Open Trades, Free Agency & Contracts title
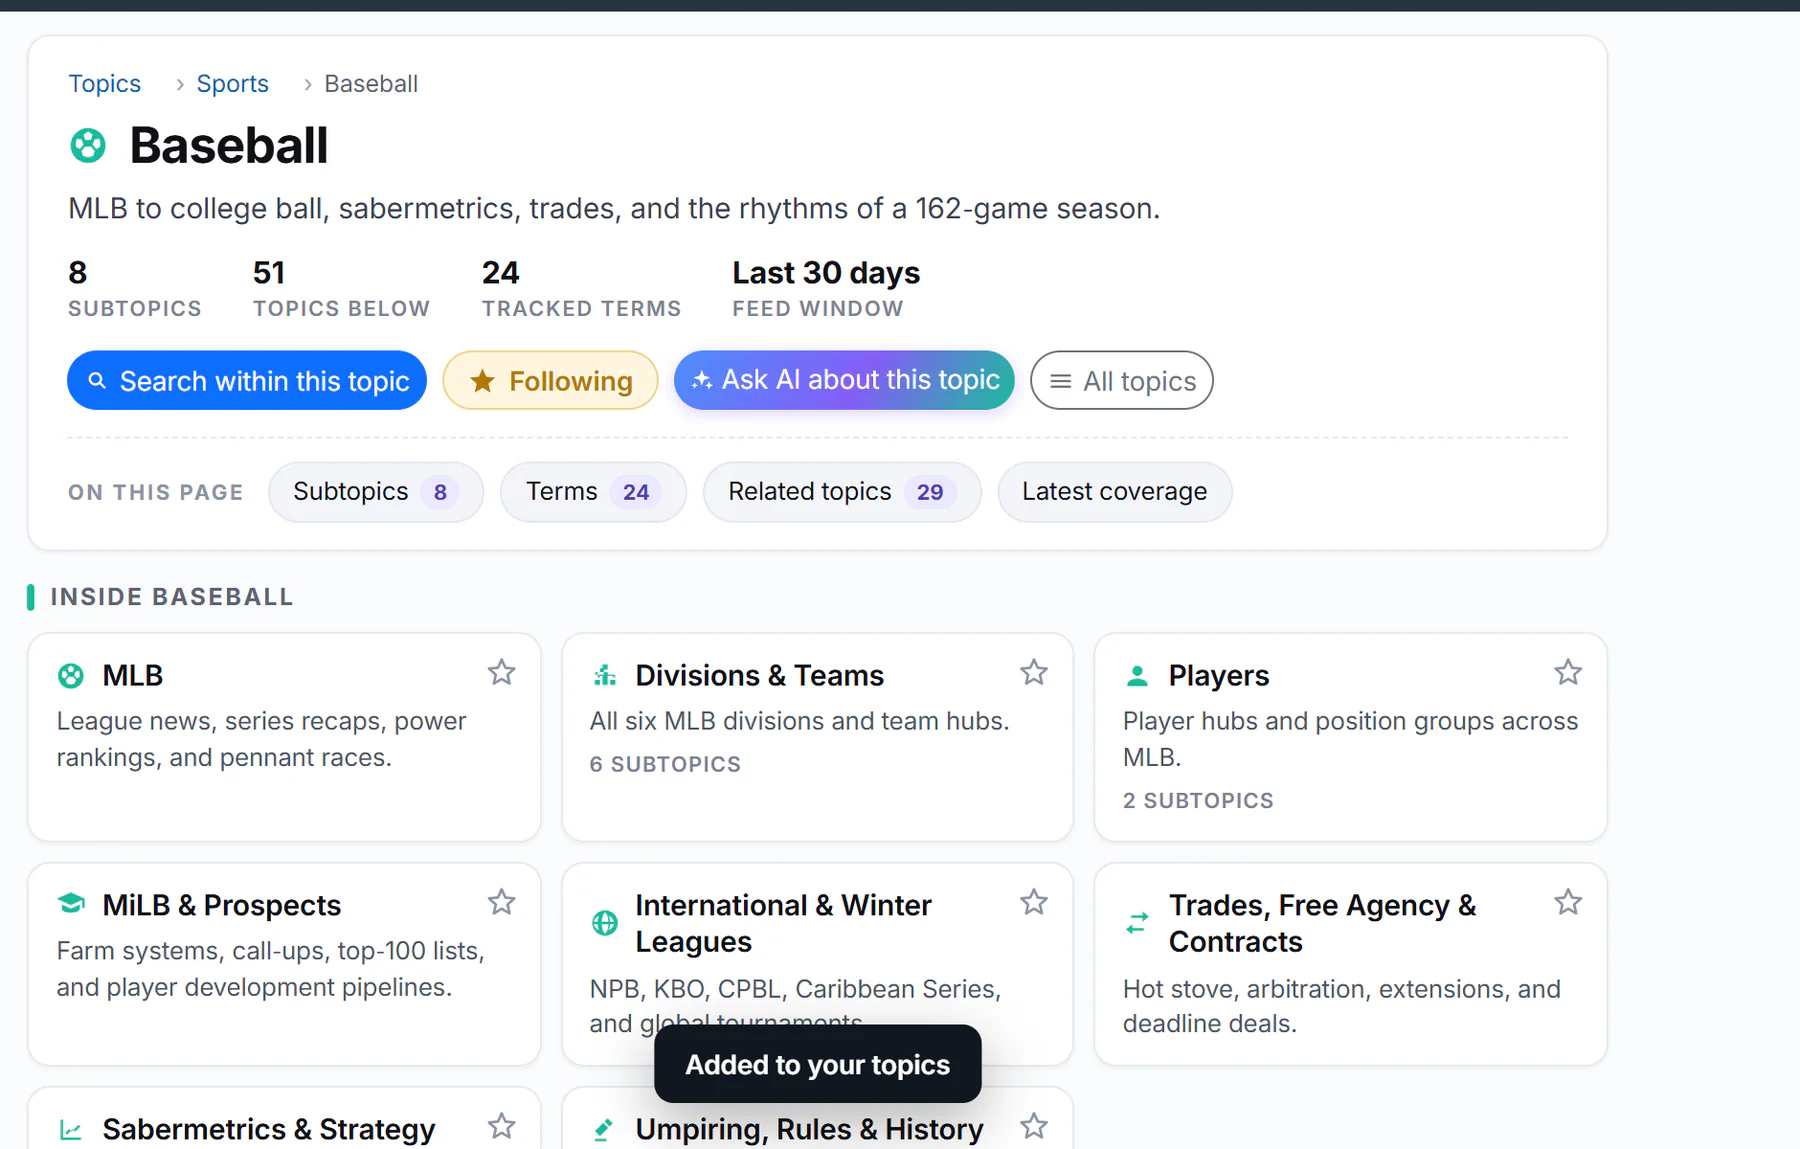 click(x=1322, y=923)
